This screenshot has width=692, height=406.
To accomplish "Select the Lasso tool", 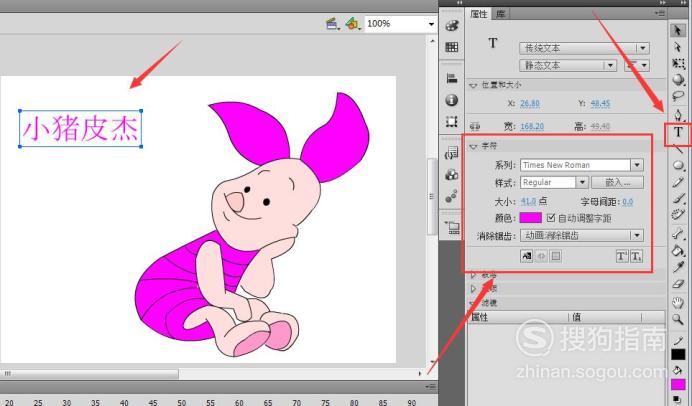I will 678,96.
